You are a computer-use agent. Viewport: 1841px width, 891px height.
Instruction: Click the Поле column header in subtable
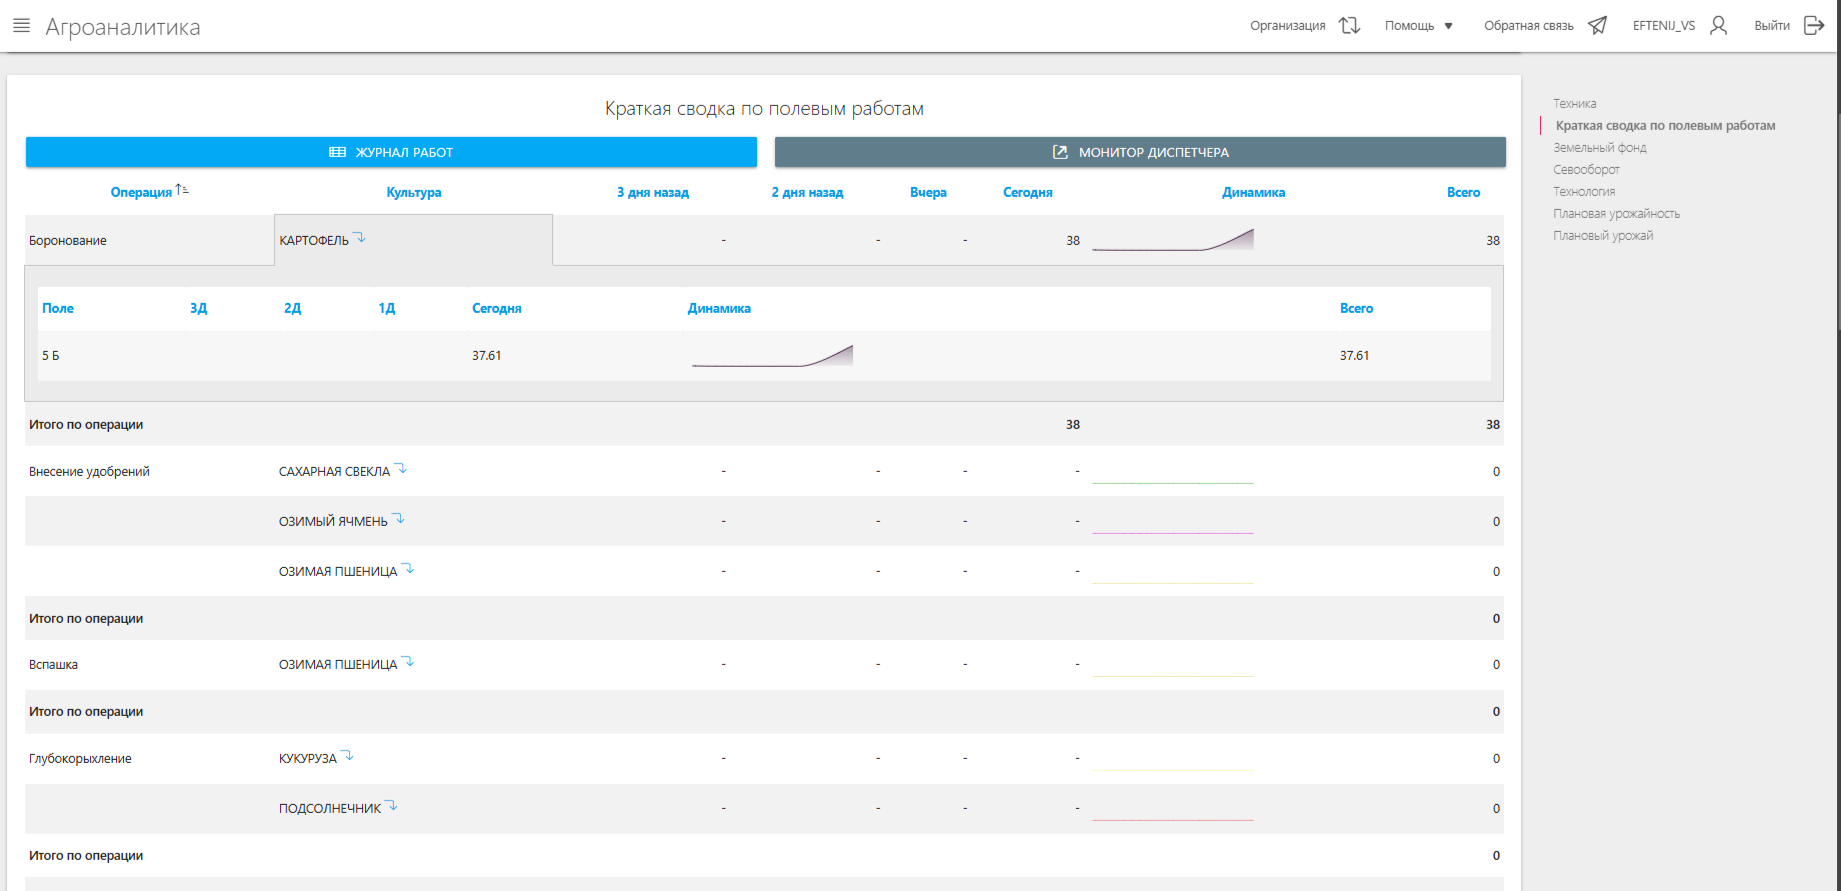(58, 308)
